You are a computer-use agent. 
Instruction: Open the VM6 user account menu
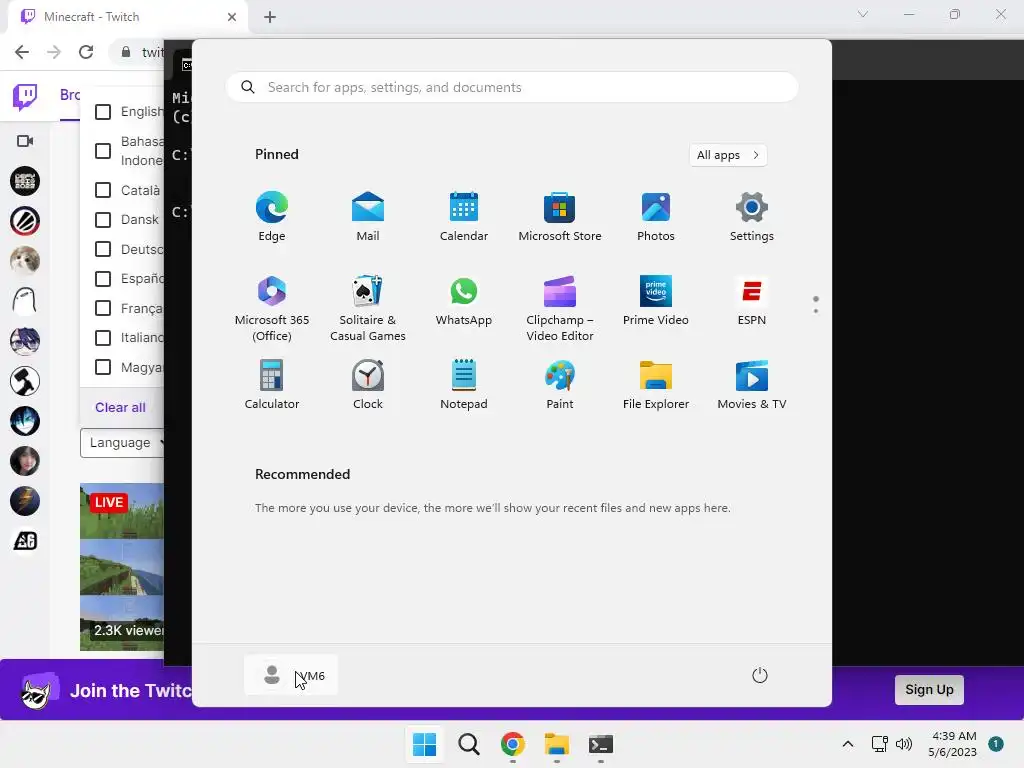pos(291,675)
